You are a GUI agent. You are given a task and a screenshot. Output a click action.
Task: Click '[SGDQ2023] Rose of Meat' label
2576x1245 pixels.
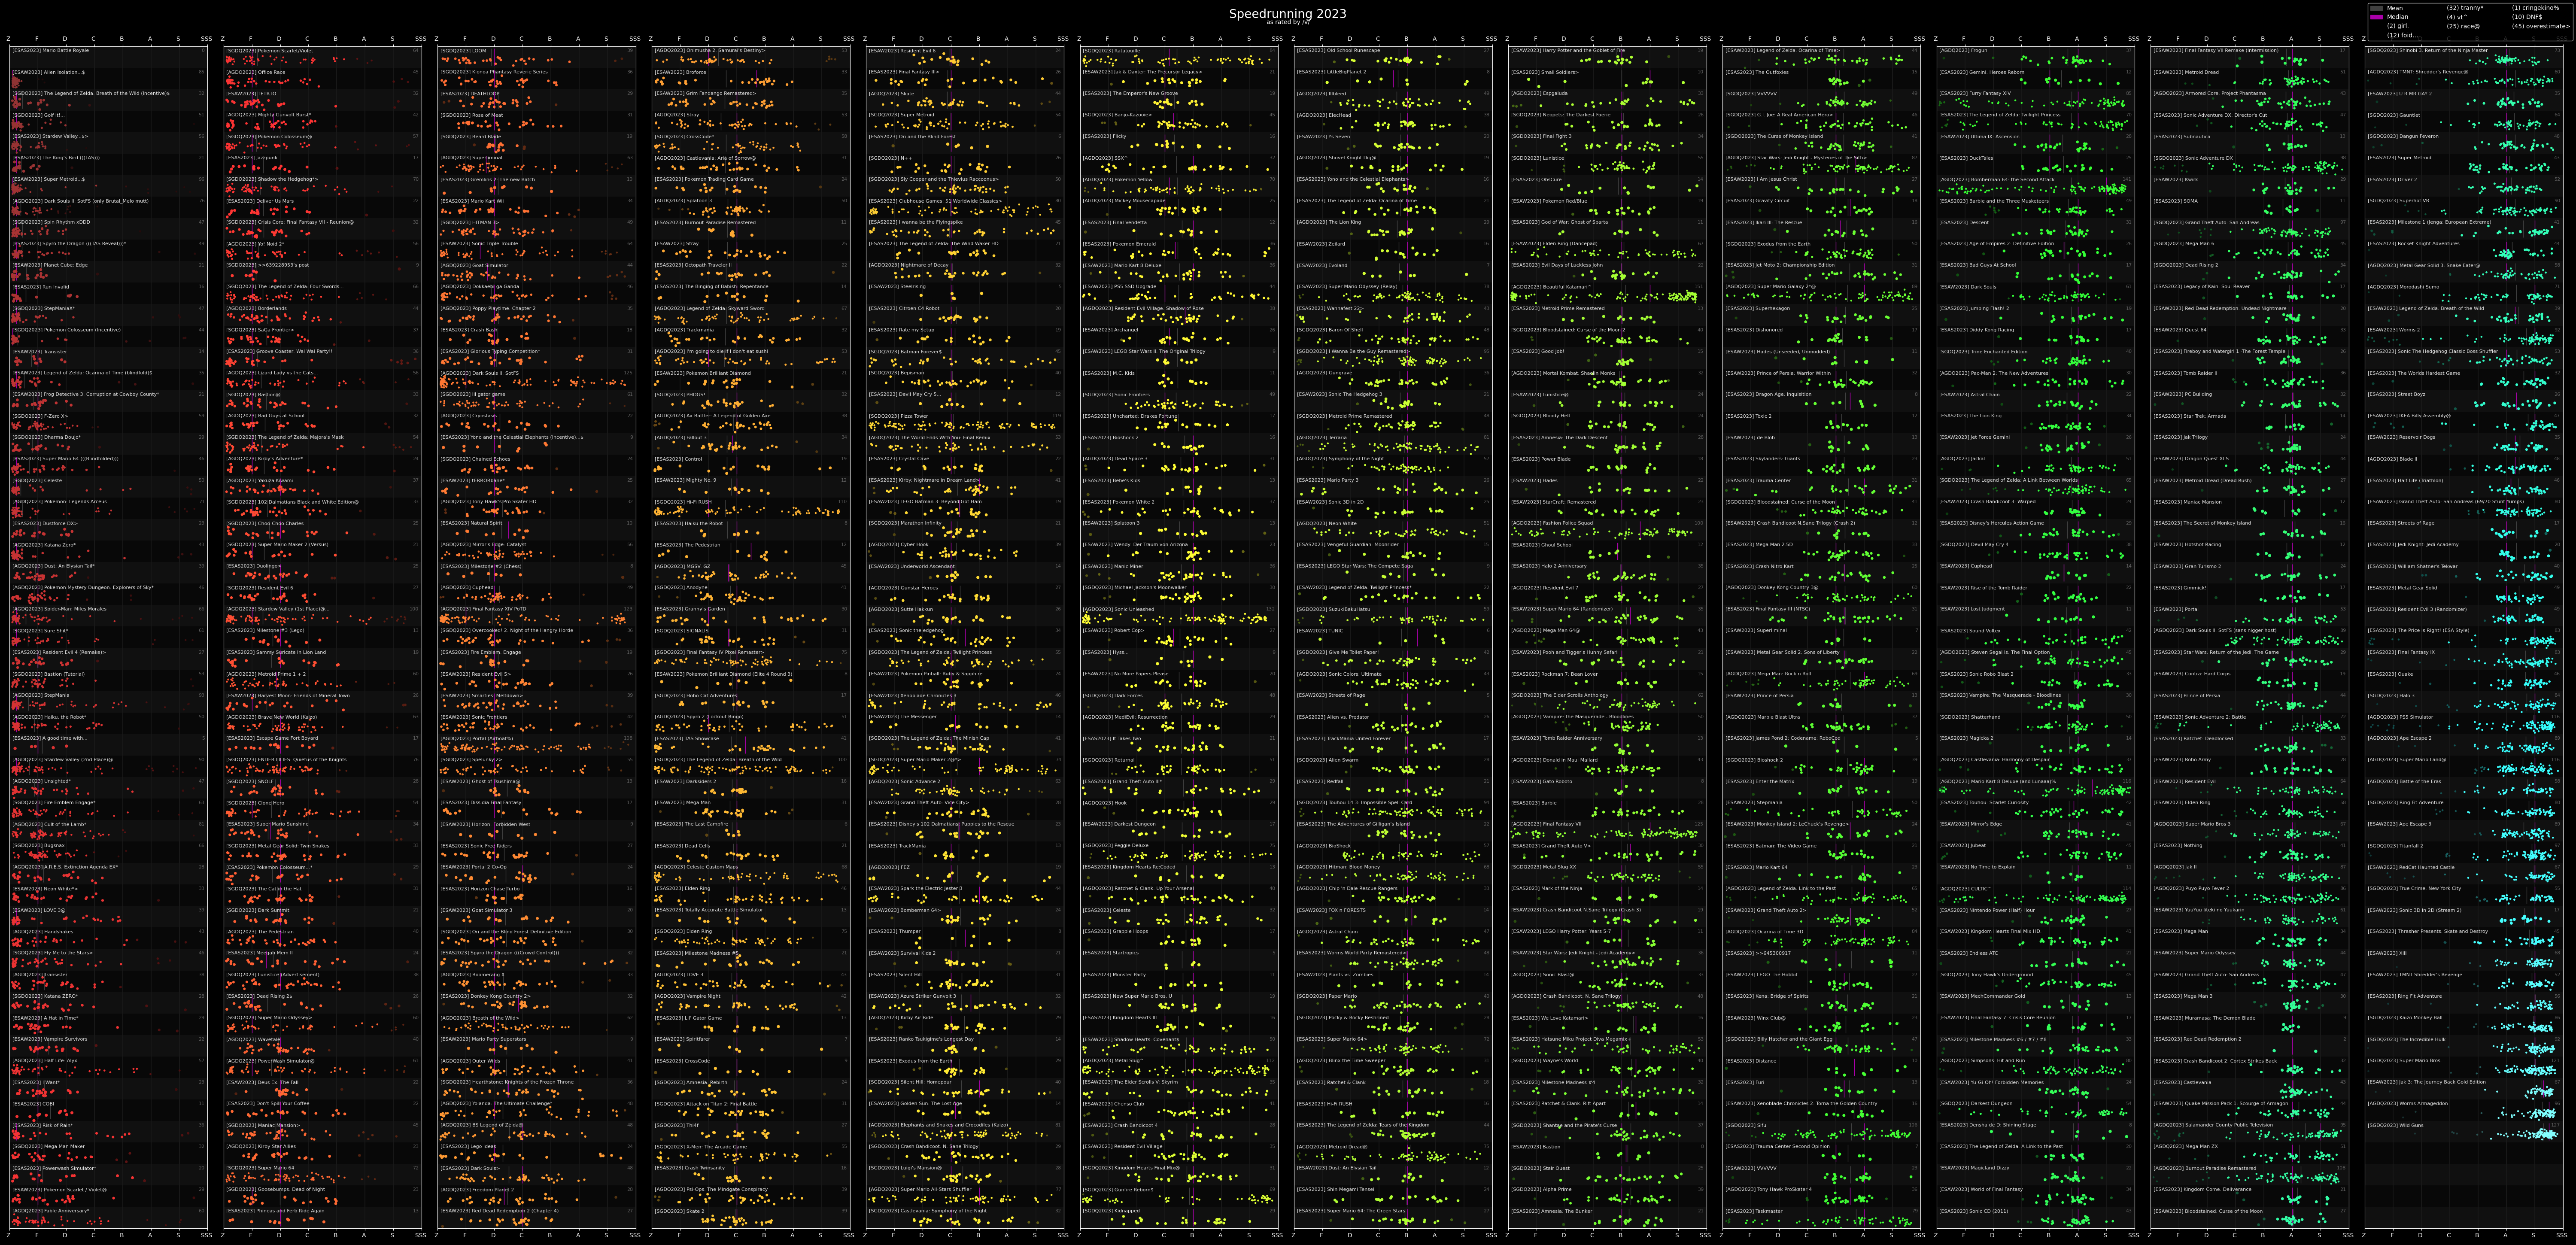pyautogui.click(x=472, y=115)
